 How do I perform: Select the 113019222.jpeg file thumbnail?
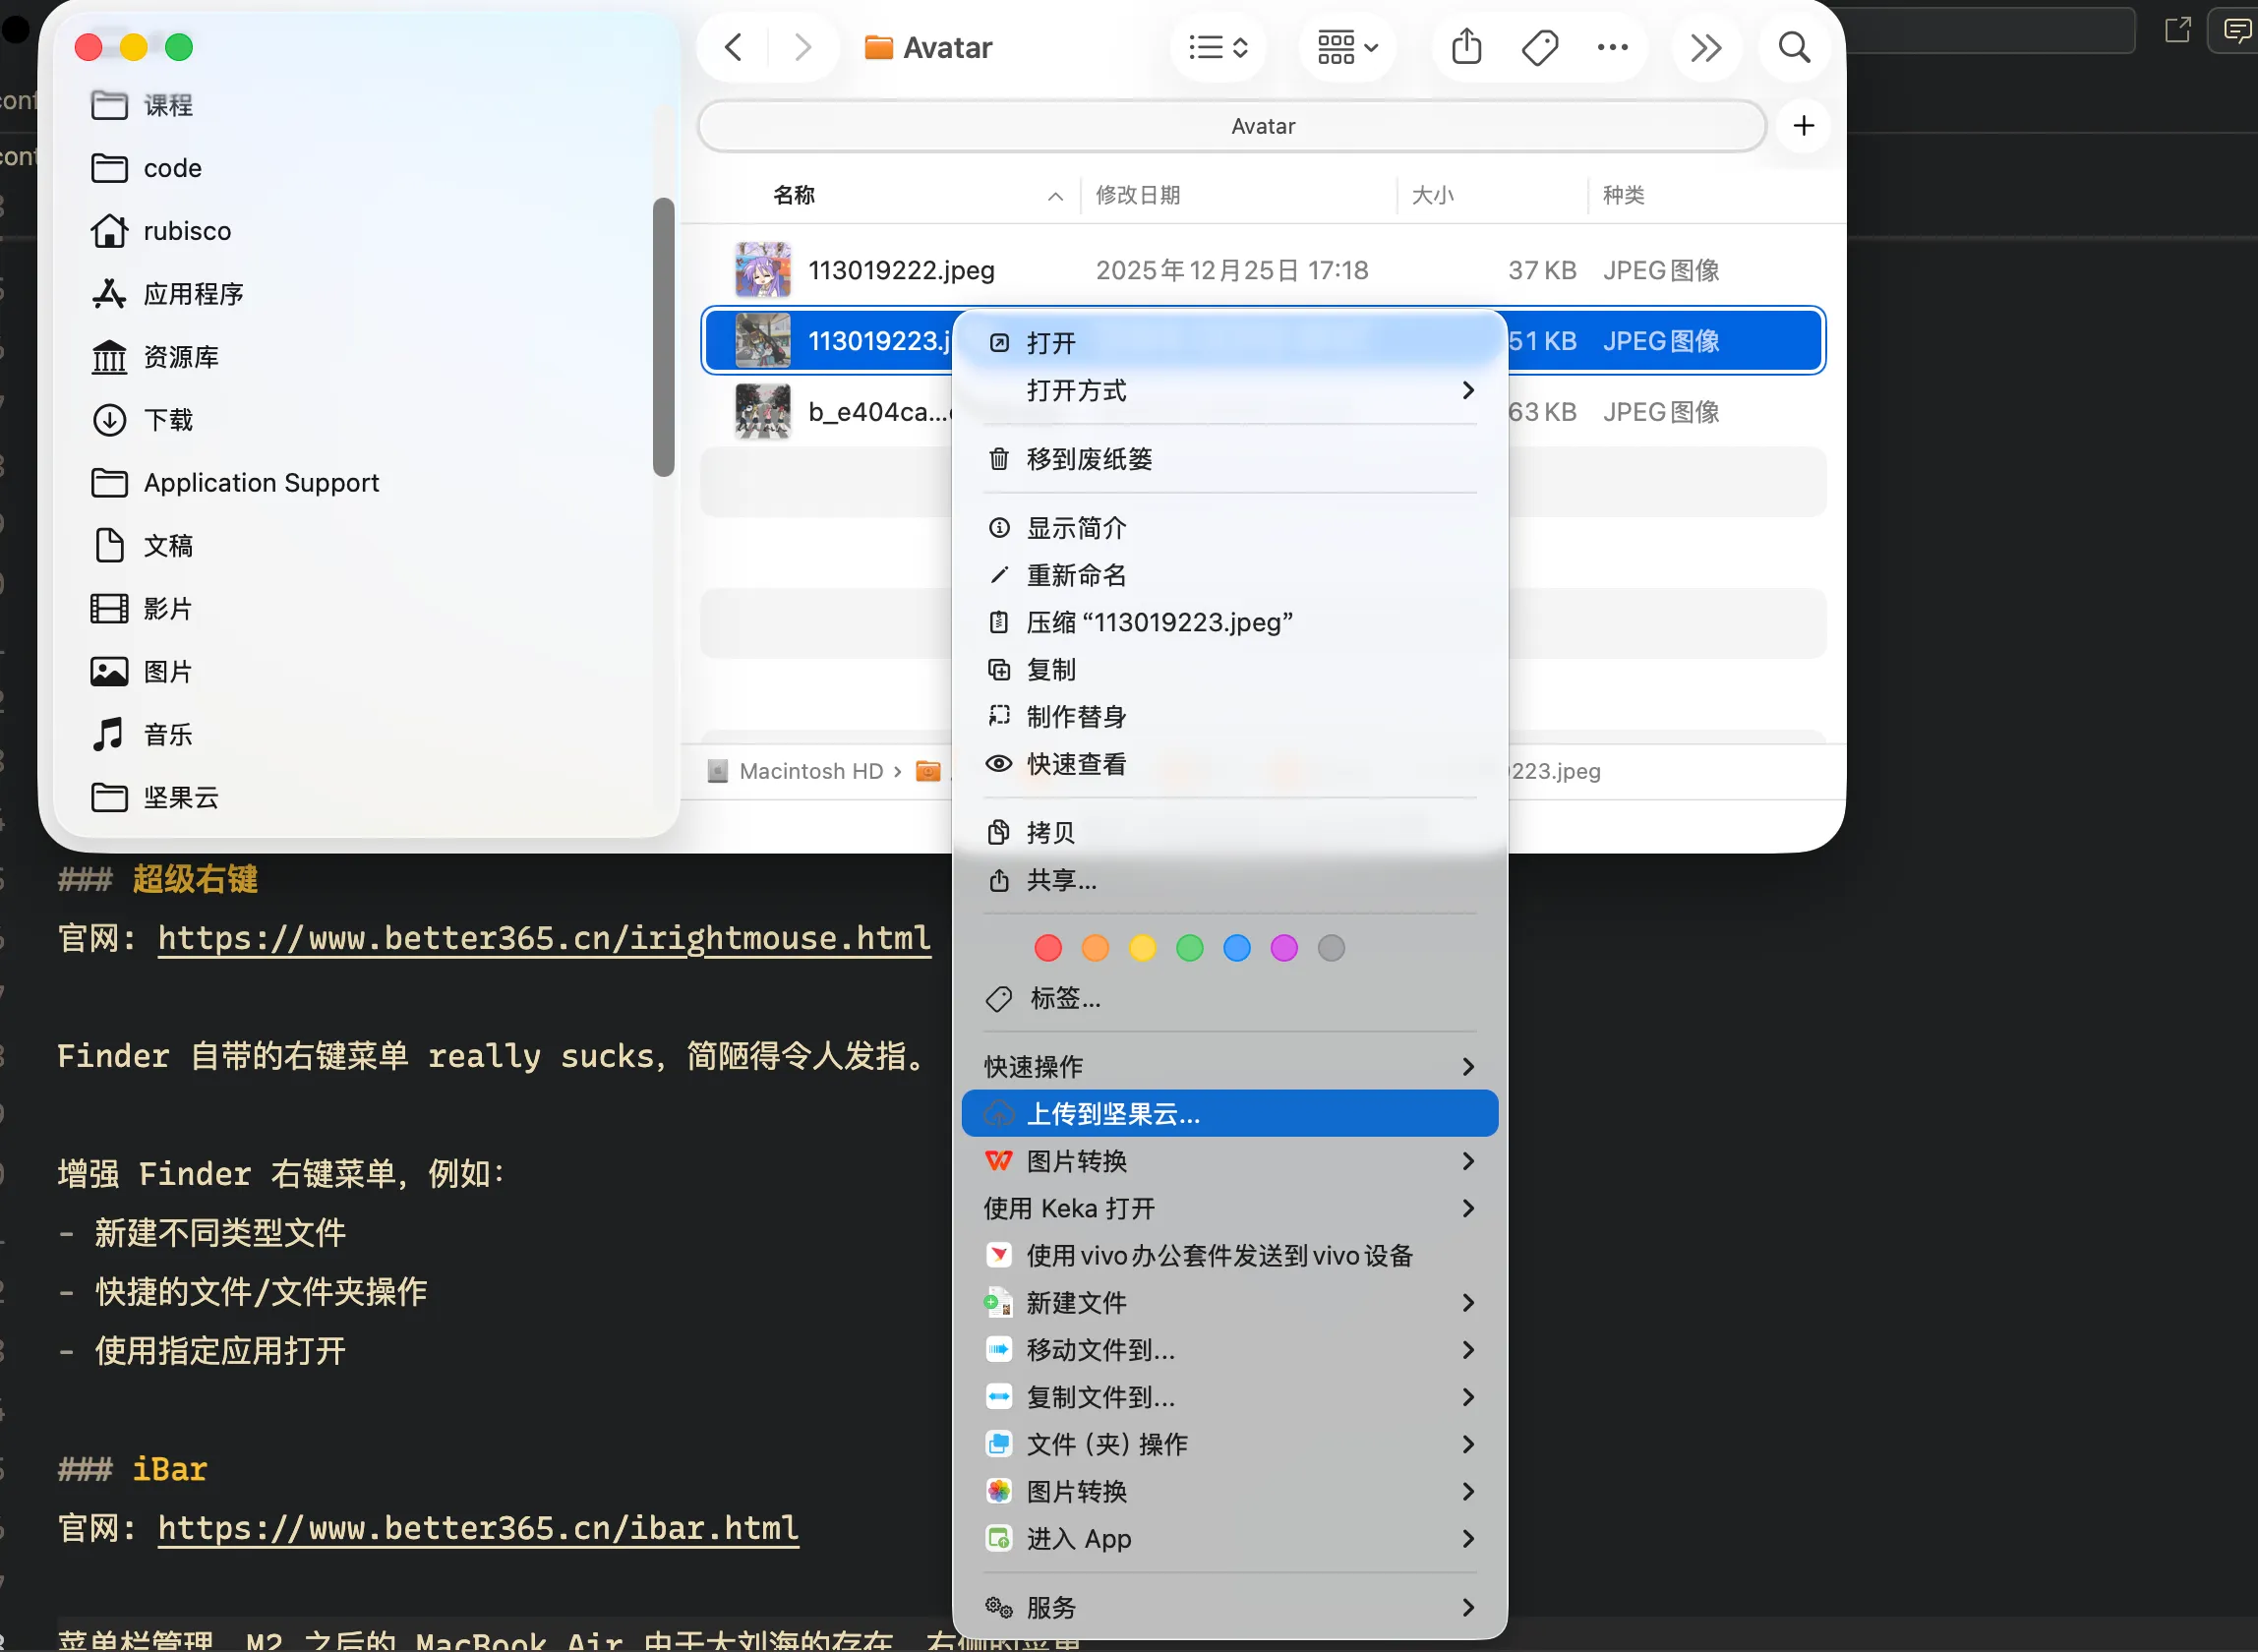(763, 269)
